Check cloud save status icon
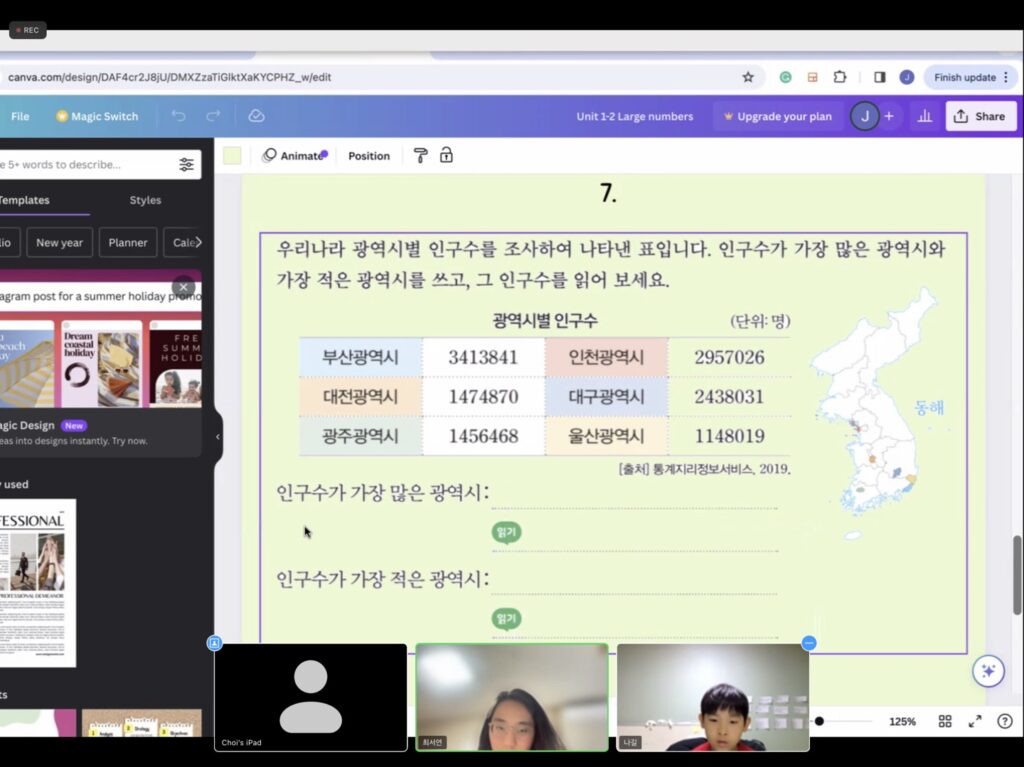 pos(256,116)
